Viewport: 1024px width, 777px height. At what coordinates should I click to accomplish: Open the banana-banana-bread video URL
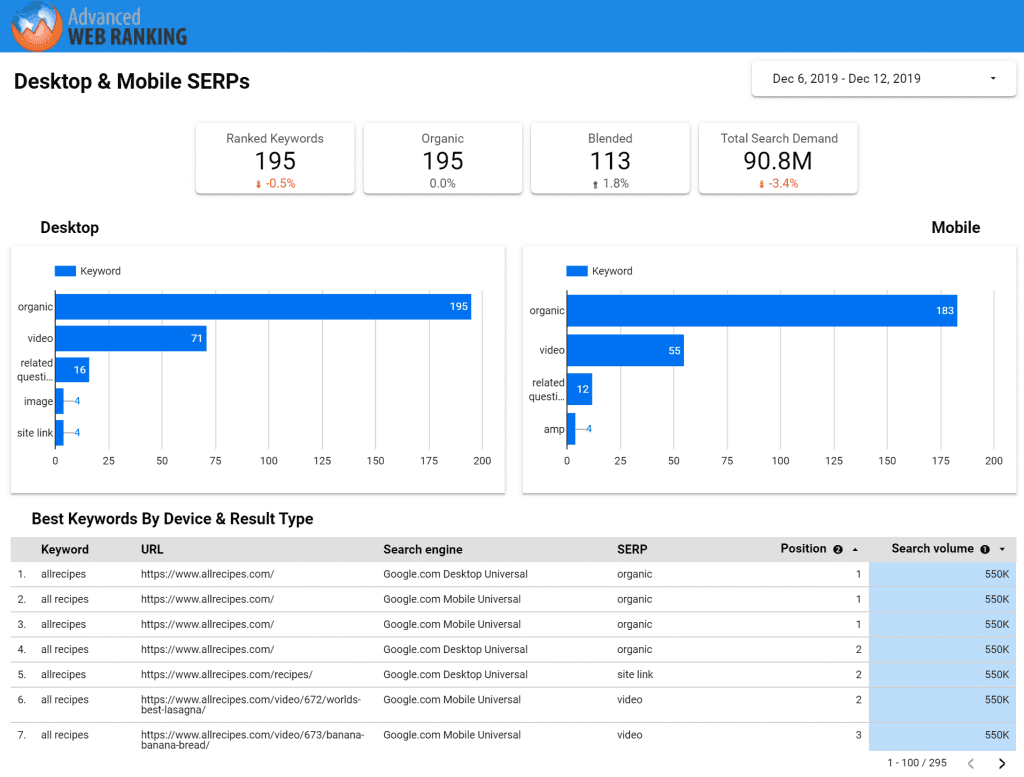click(253, 740)
